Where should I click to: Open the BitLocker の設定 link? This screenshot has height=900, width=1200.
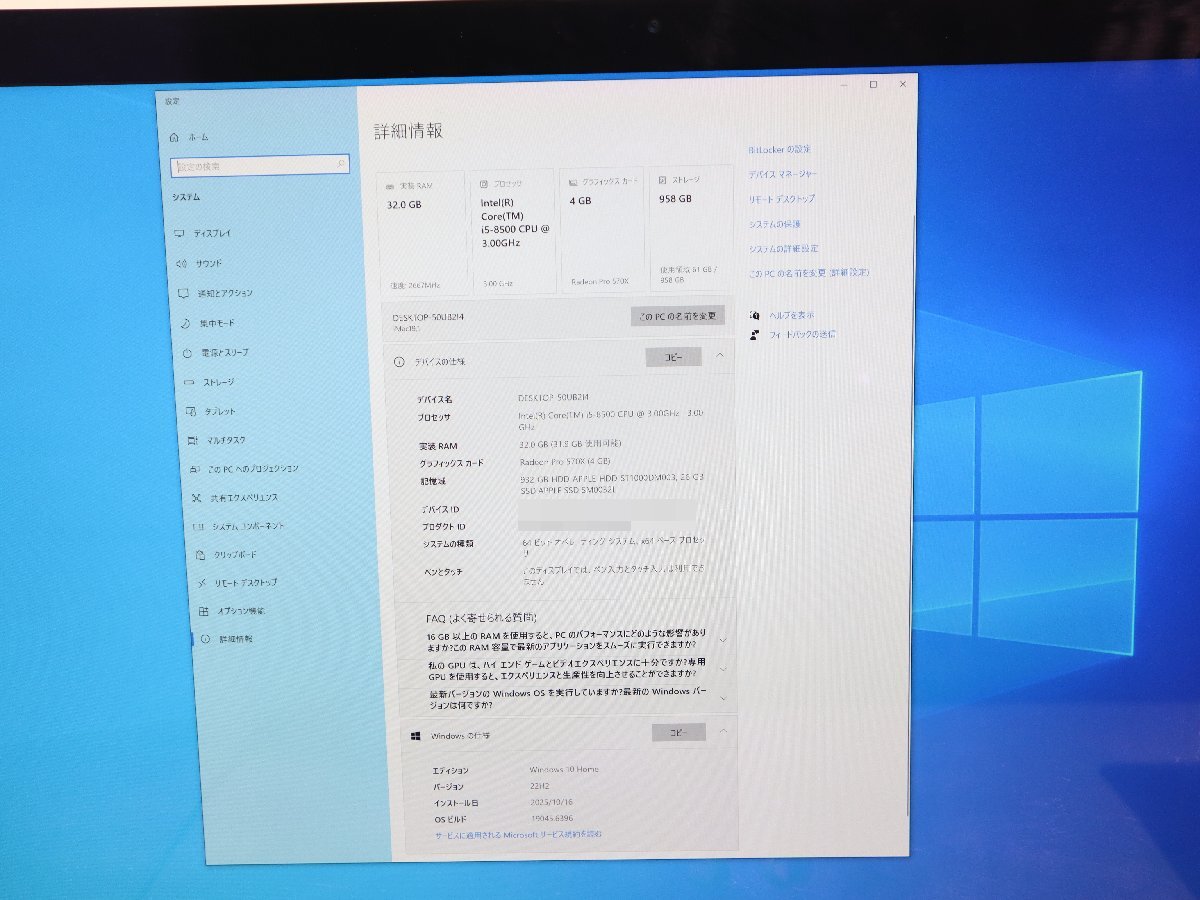tap(780, 150)
